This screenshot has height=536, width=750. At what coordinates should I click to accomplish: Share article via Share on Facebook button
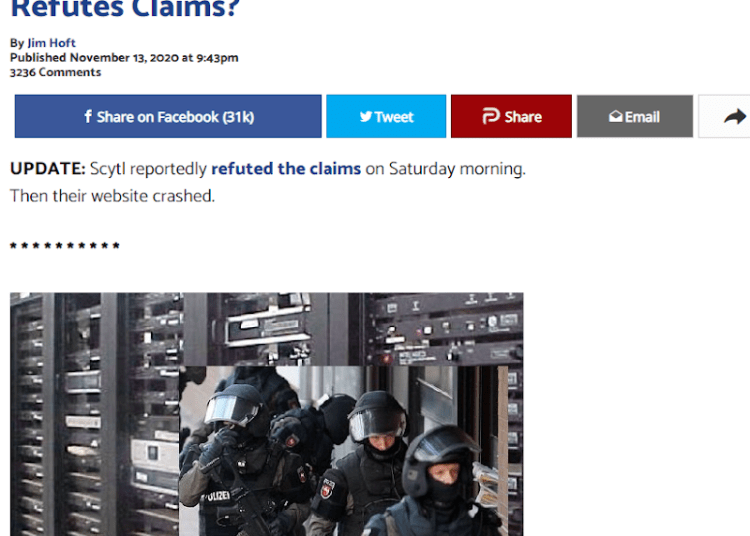[168, 116]
